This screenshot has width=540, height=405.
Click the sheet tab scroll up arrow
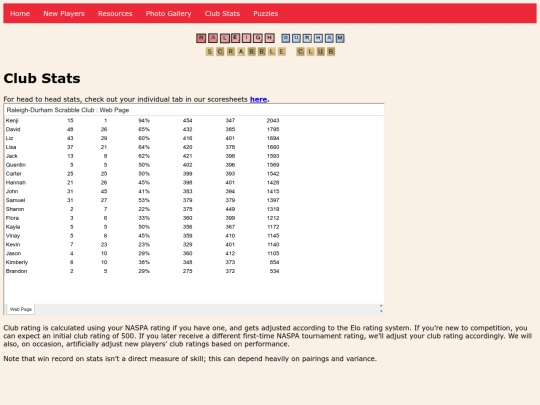click(381, 306)
